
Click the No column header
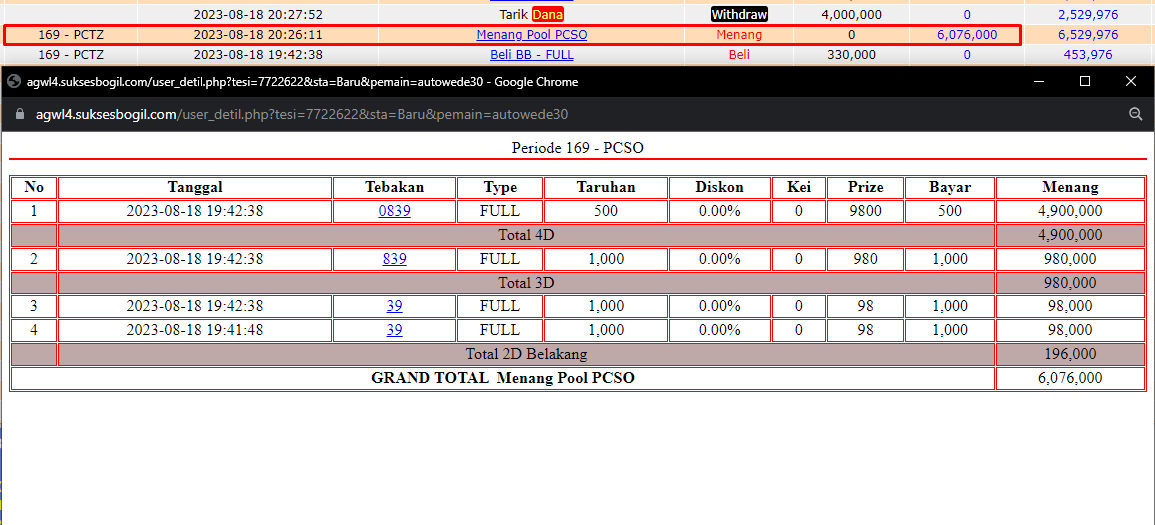point(34,188)
